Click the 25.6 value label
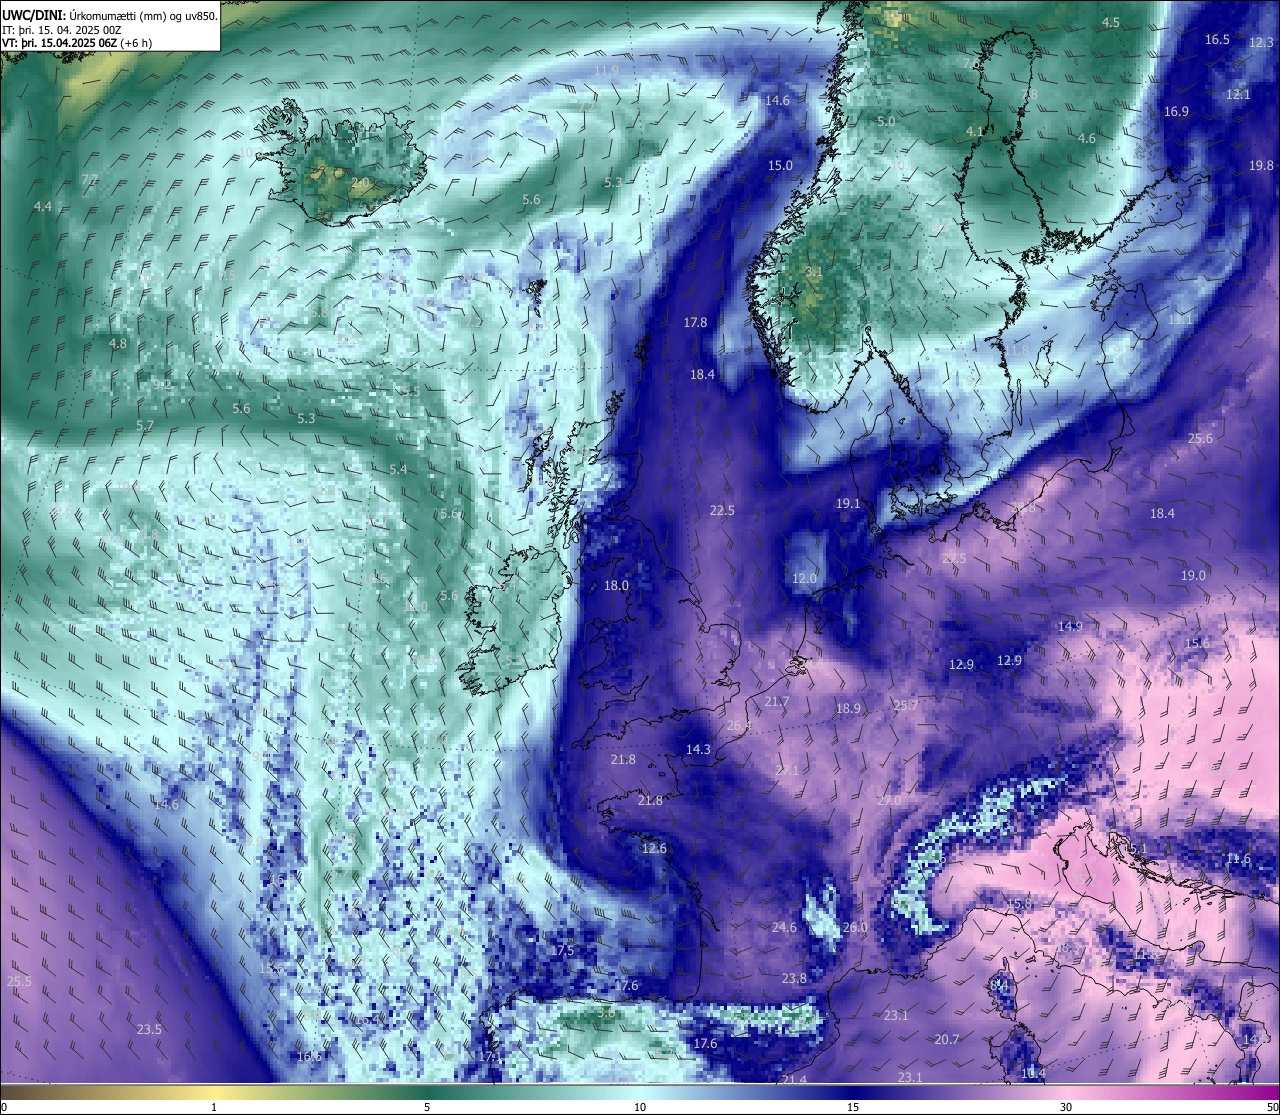The height and width of the screenshot is (1115, 1280). tap(1200, 438)
